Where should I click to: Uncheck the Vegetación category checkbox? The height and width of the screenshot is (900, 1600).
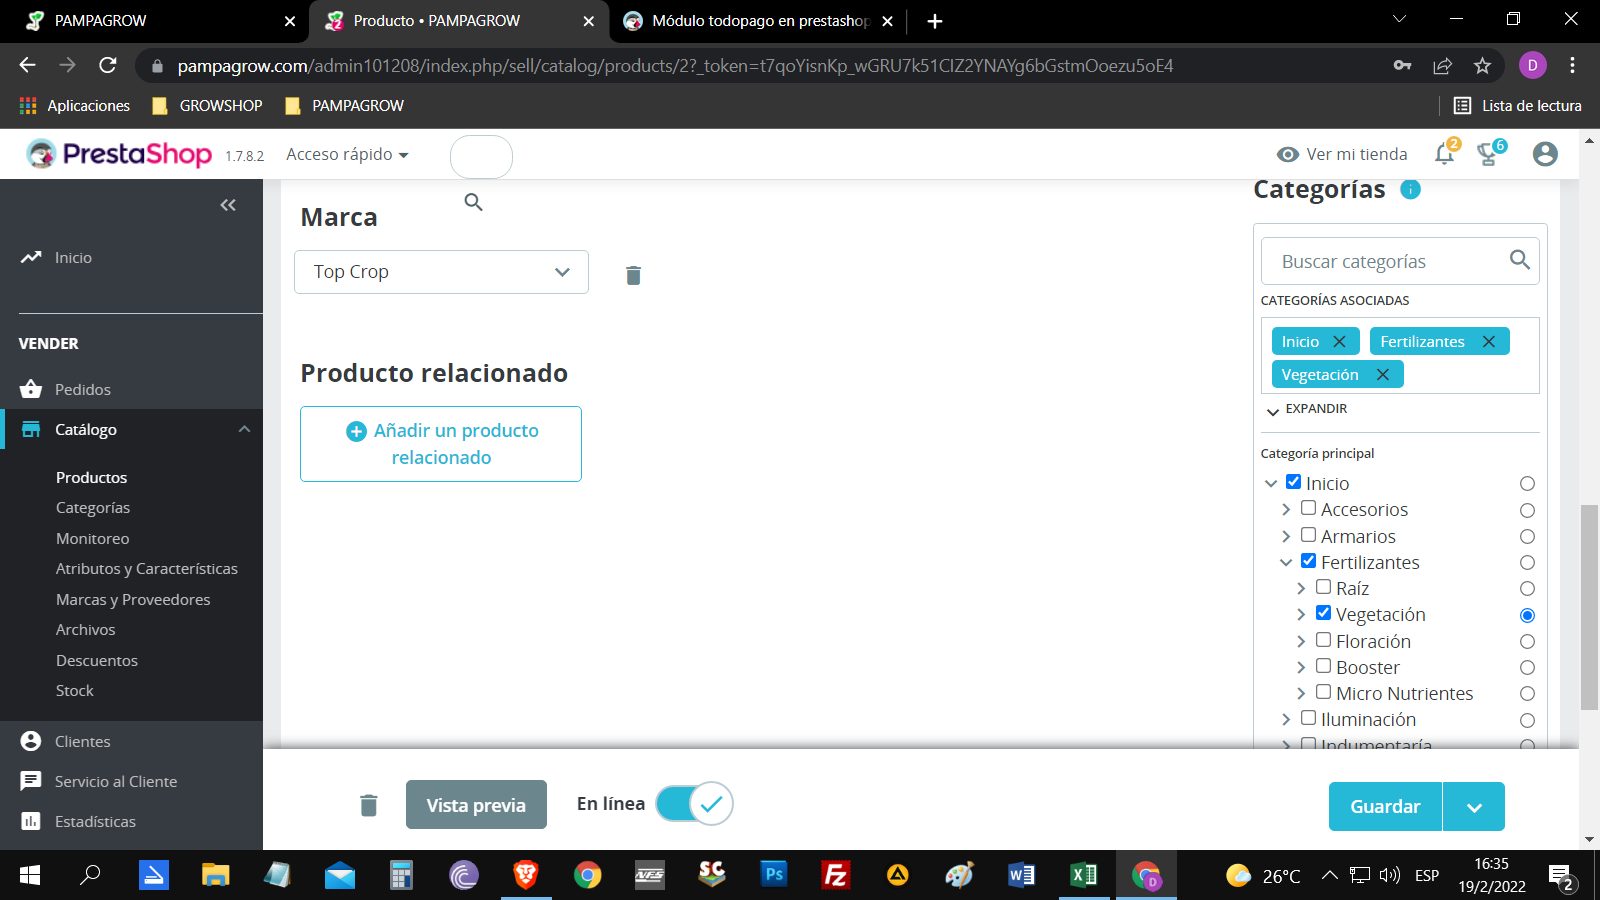[1323, 613]
